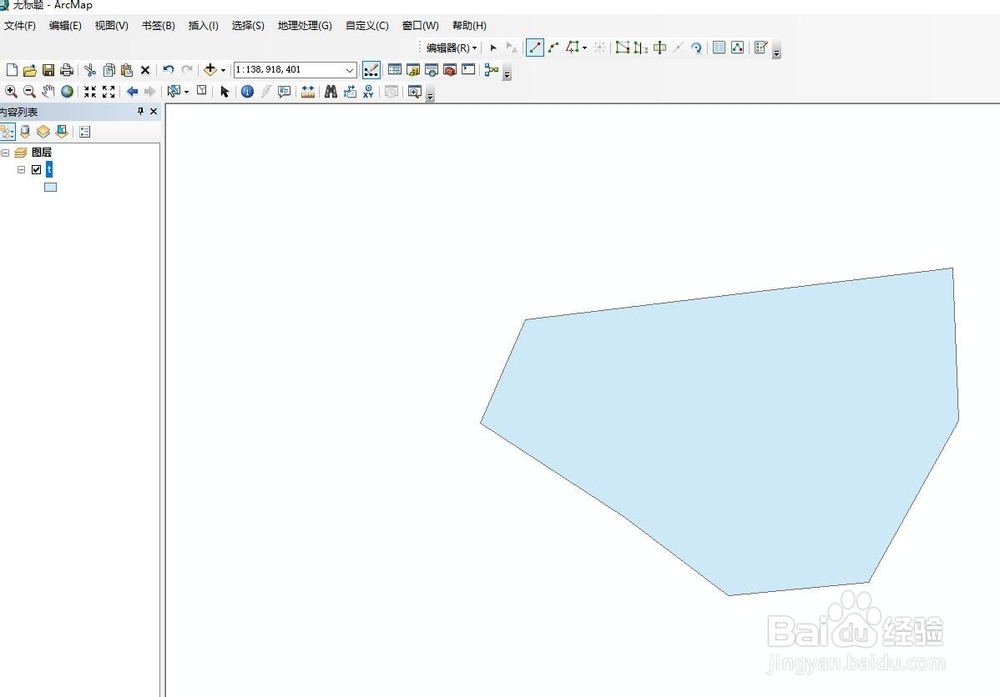1000x697 pixels.
Task: Open the ArcToolbox window
Action: tap(451, 70)
